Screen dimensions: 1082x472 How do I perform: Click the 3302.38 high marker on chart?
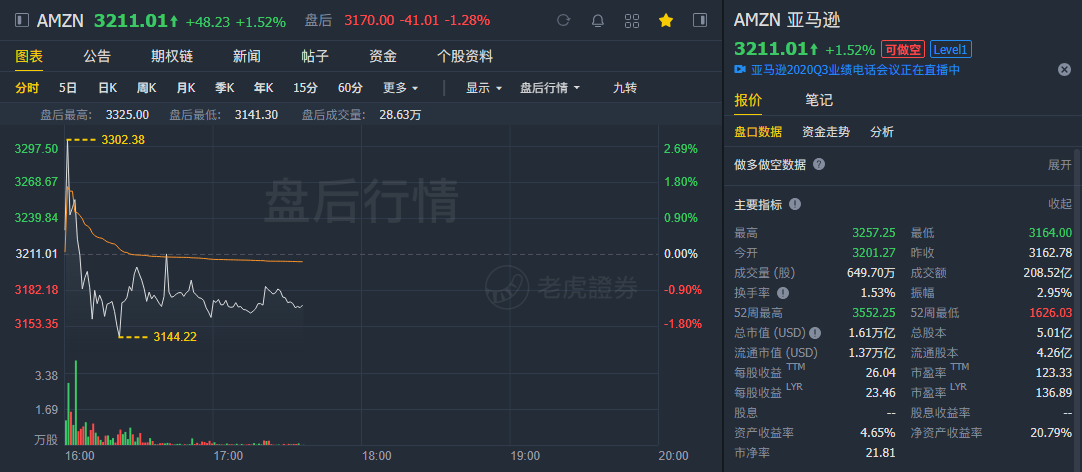pos(123,139)
